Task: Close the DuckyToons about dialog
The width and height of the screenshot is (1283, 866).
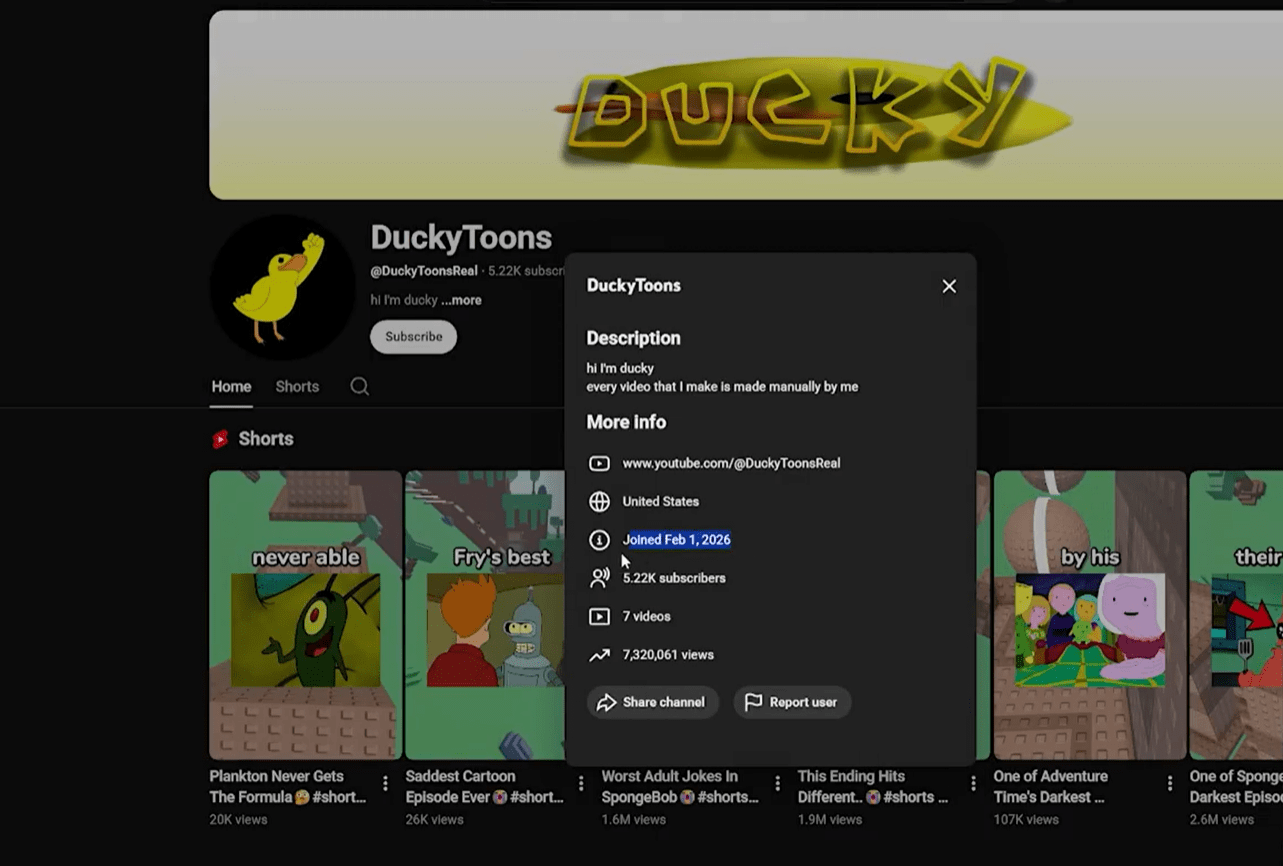Action: [949, 286]
